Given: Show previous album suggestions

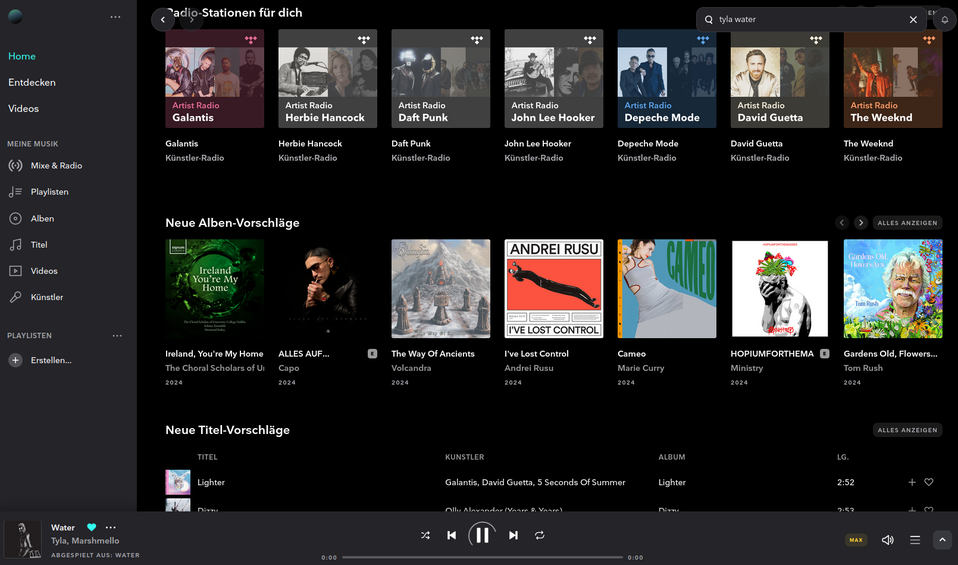Looking at the screenshot, I should 842,223.
